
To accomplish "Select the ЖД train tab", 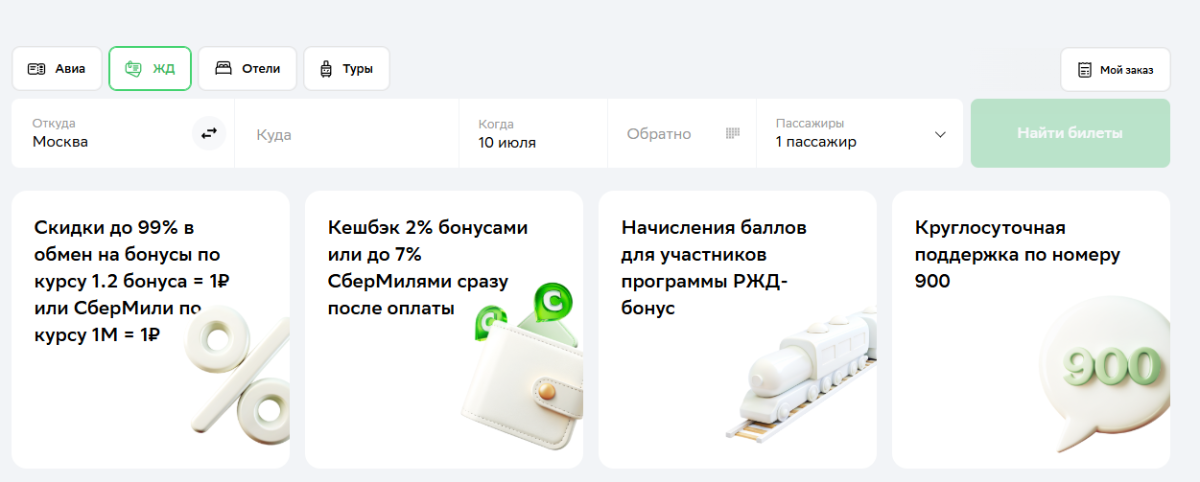I will pyautogui.click(x=150, y=69).
